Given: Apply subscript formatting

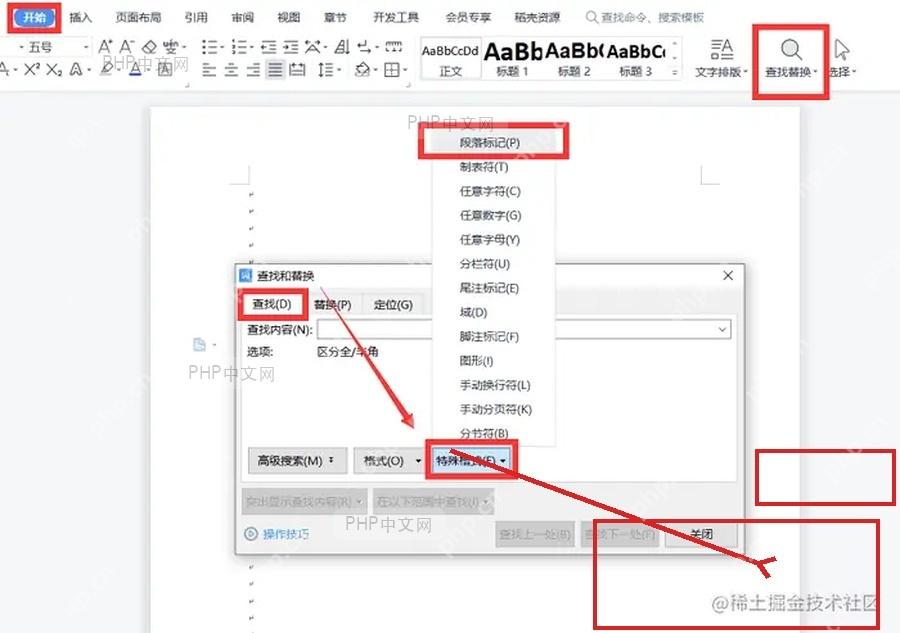Looking at the screenshot, I should 54,70.
